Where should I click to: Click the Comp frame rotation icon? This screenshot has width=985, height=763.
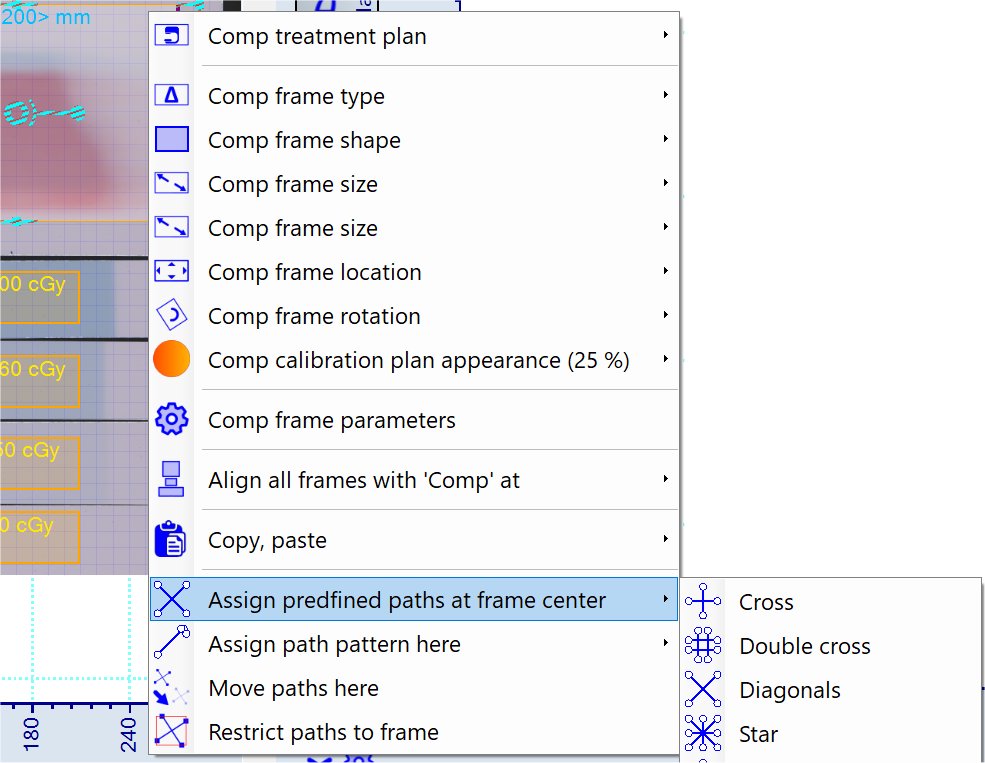(172, 316)
